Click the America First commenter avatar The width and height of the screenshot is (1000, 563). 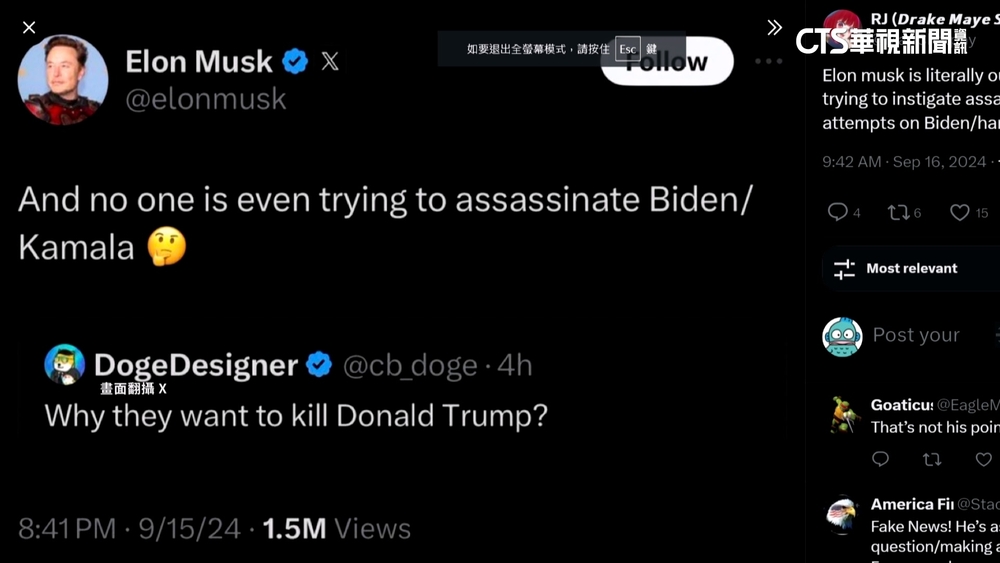click(x=843, y=516)
